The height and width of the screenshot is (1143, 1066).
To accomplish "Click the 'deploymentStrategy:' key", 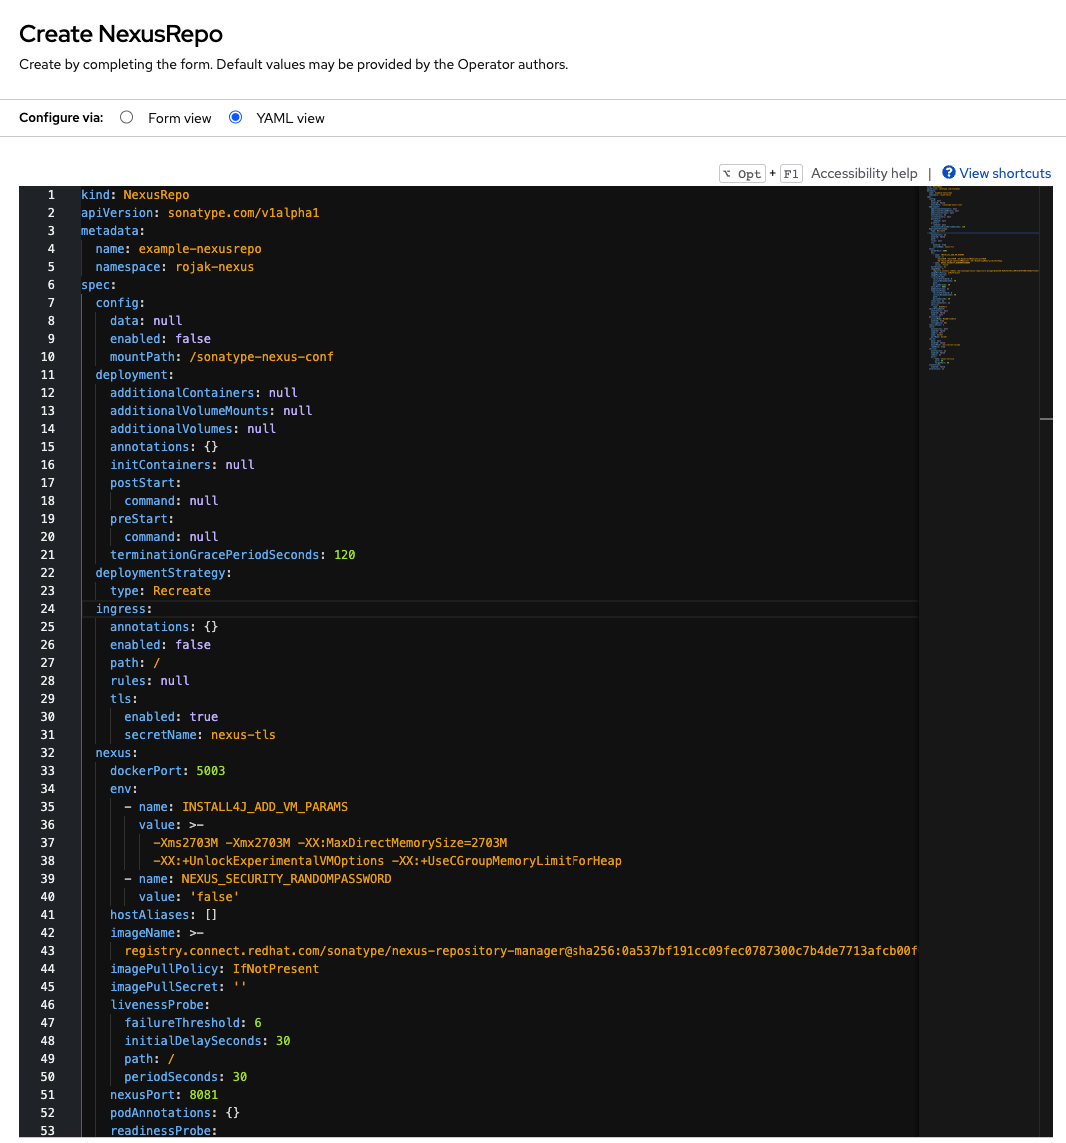I will click(163, 573).
